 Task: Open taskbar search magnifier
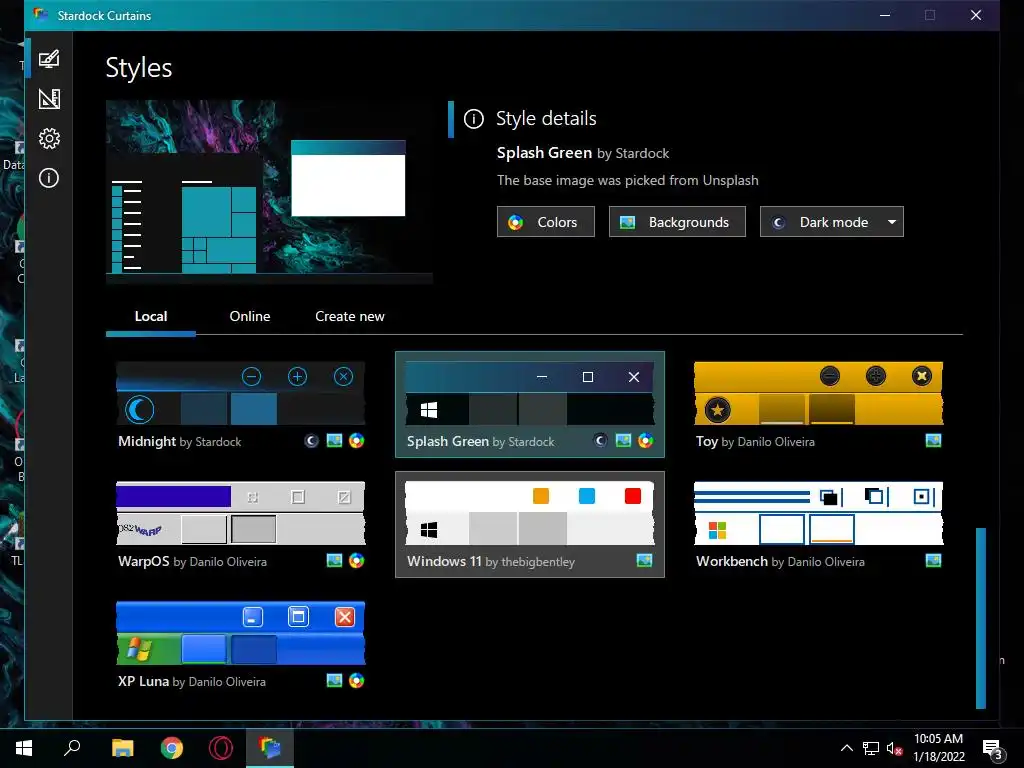[72, 748]
